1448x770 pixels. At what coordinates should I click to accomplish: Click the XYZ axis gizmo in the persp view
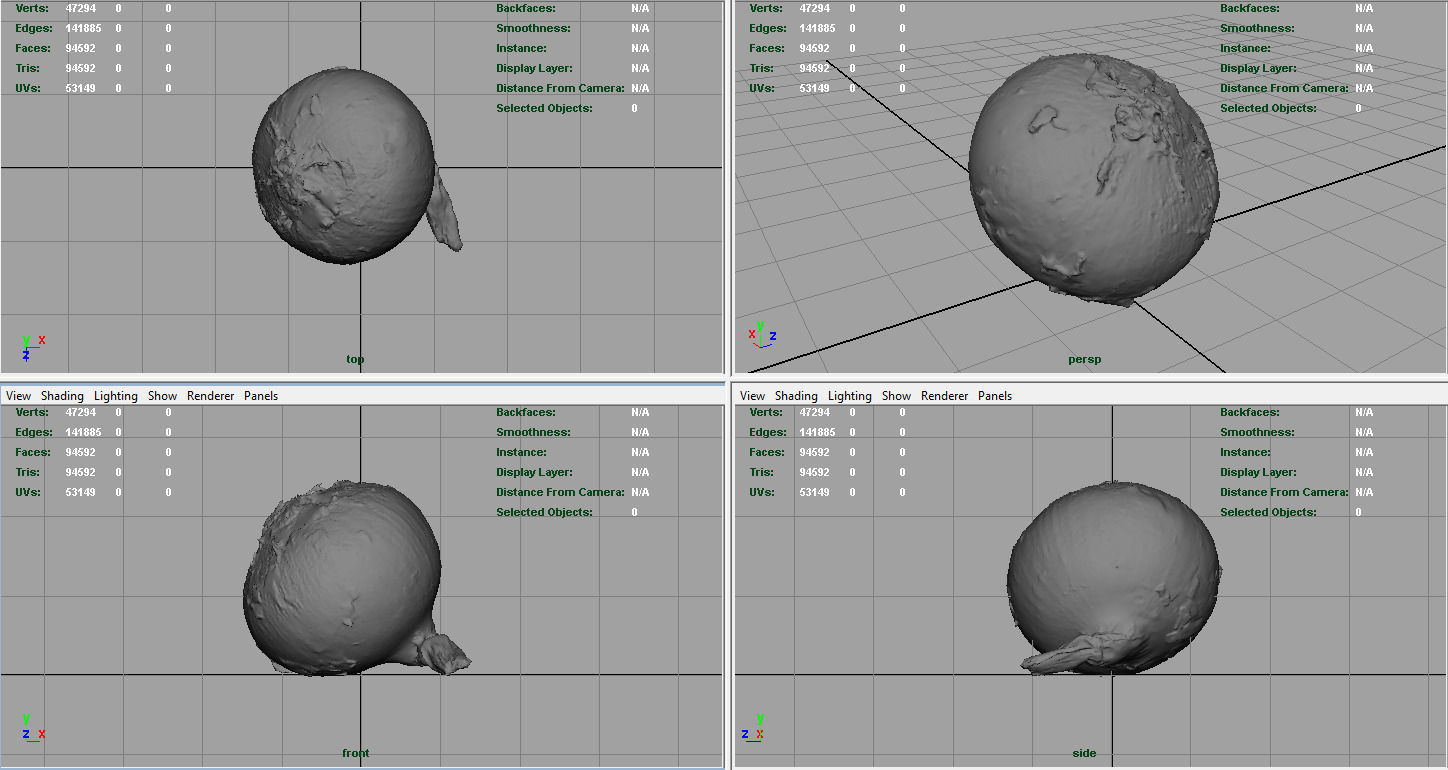(762, 333)
